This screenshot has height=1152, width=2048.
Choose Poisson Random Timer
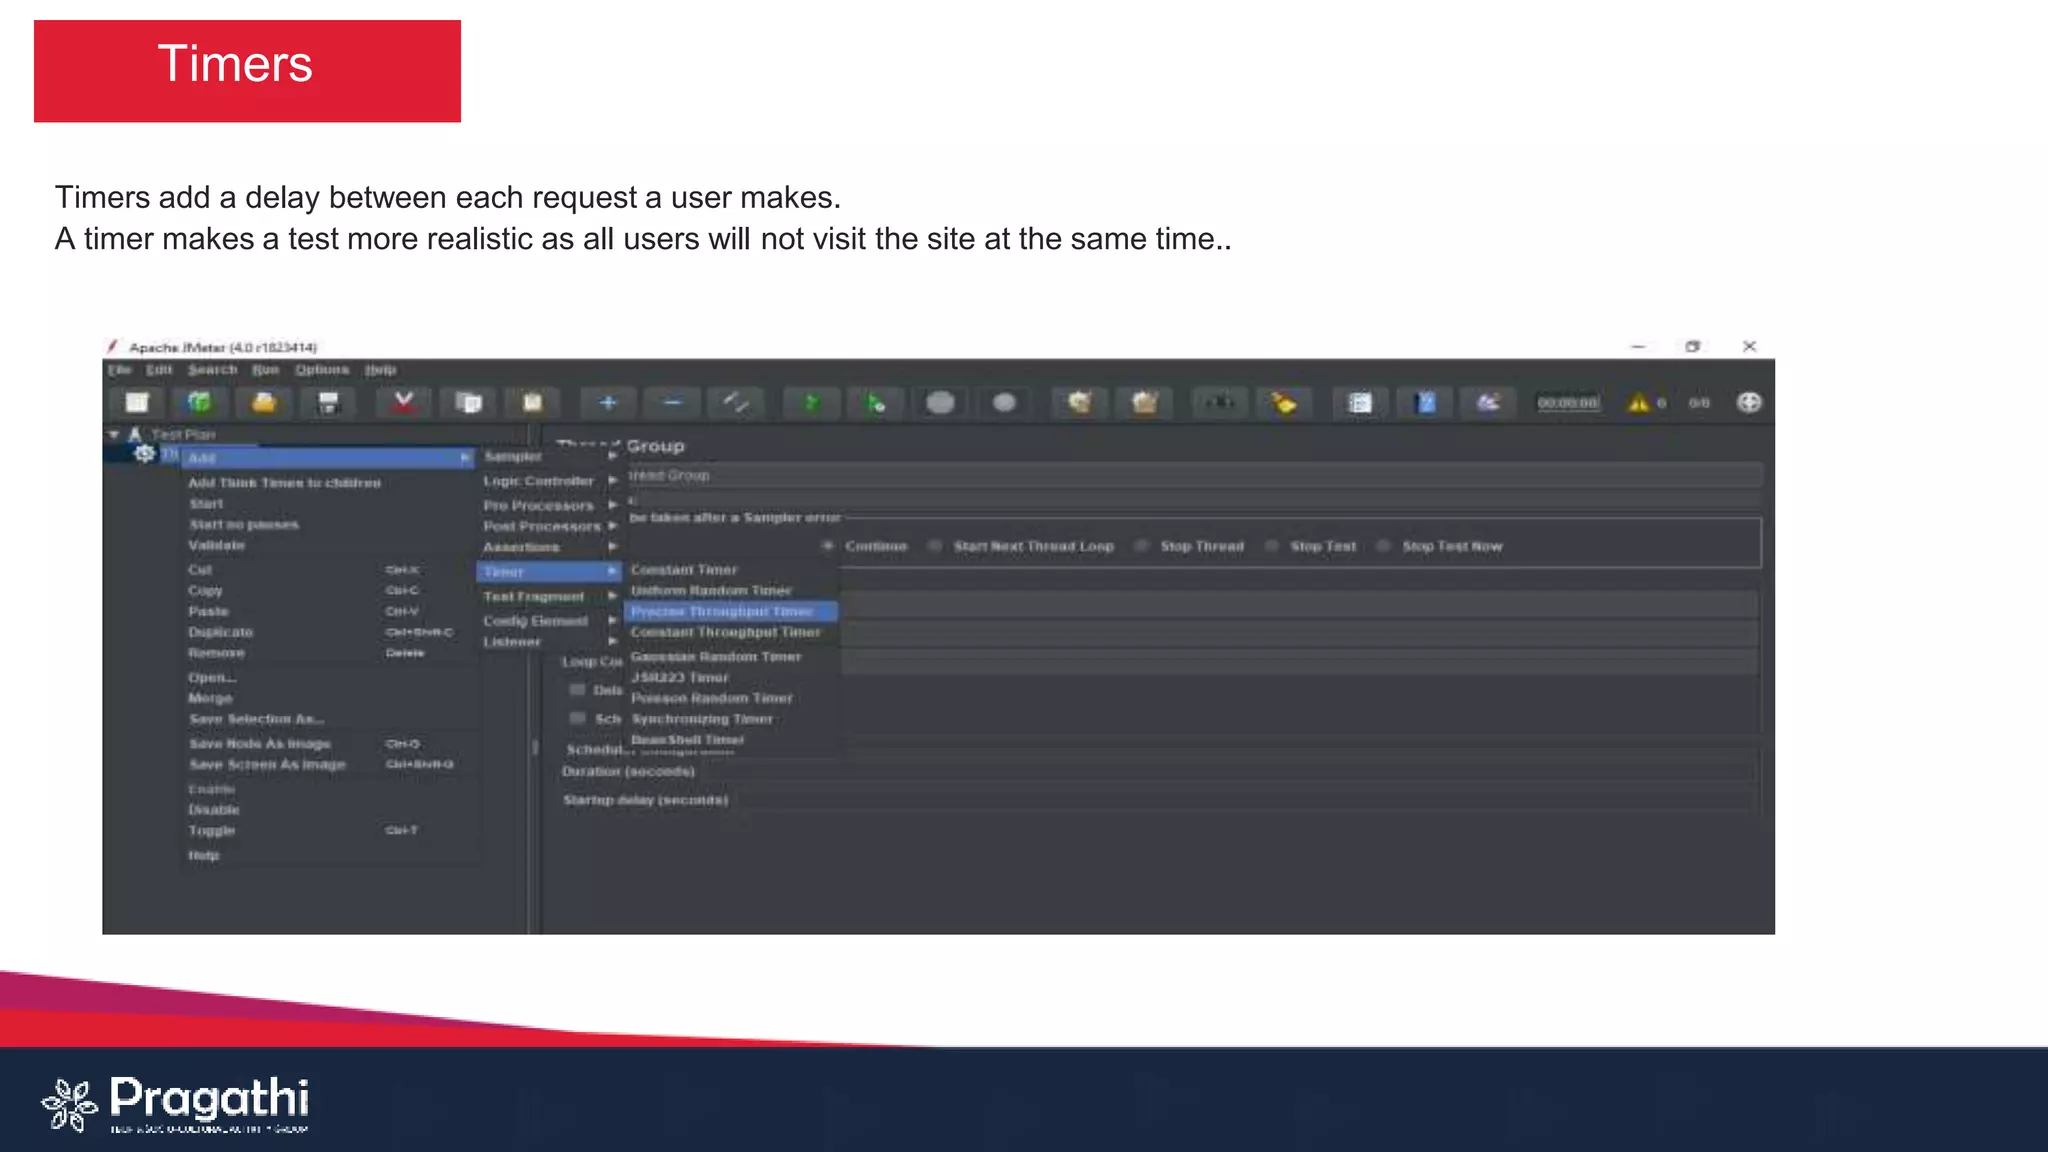[732, 698]
